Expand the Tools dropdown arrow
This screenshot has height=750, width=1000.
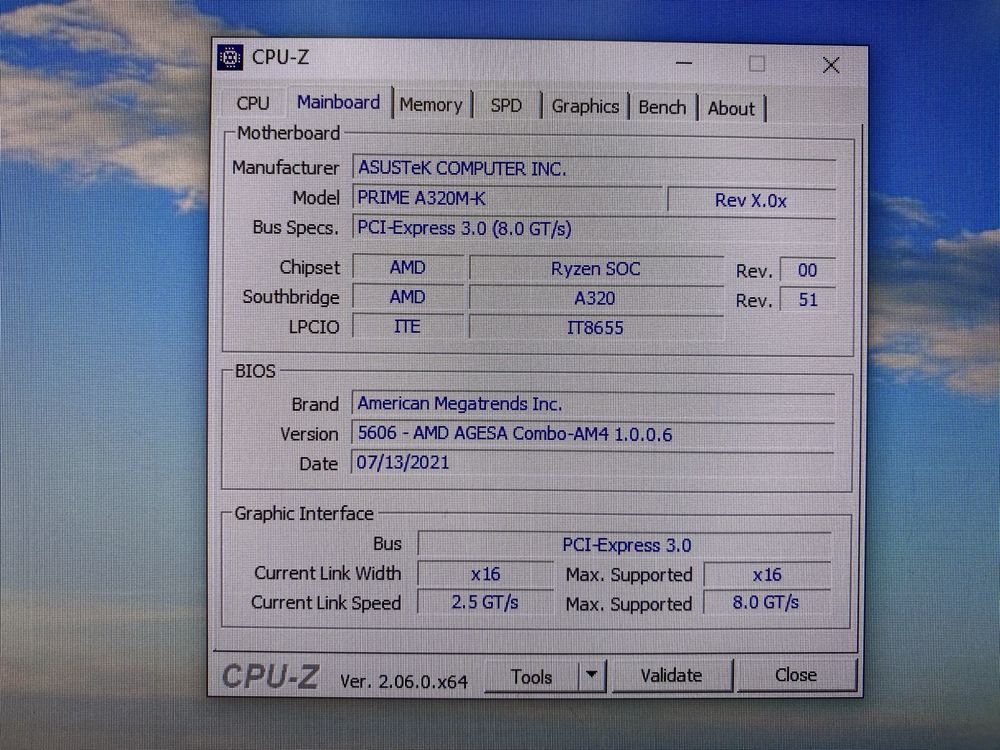pos(592,675)
